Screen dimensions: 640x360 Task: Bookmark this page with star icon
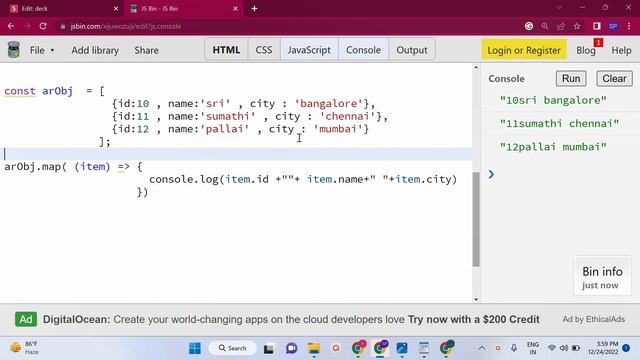pos(577,26)
